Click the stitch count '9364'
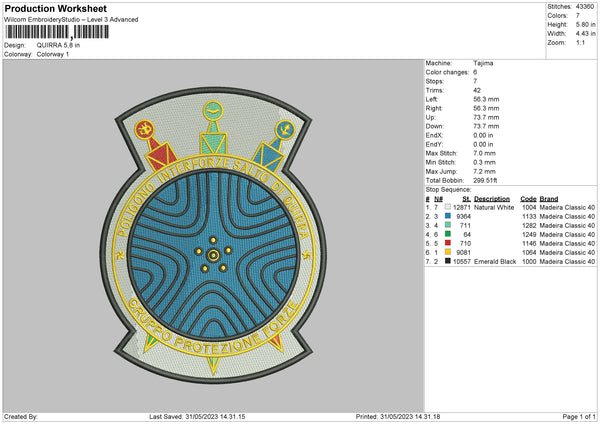 [x=463, y=217]
